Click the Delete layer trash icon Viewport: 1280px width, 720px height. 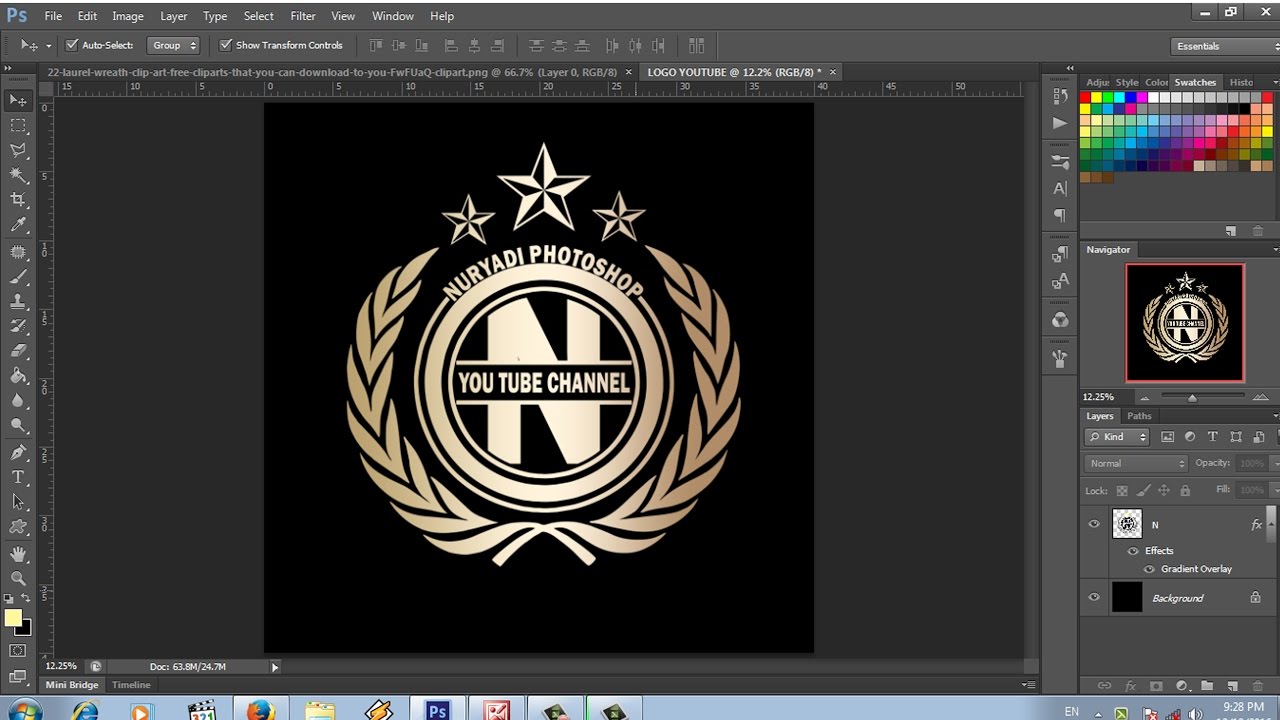click(x=1257, y=686)
